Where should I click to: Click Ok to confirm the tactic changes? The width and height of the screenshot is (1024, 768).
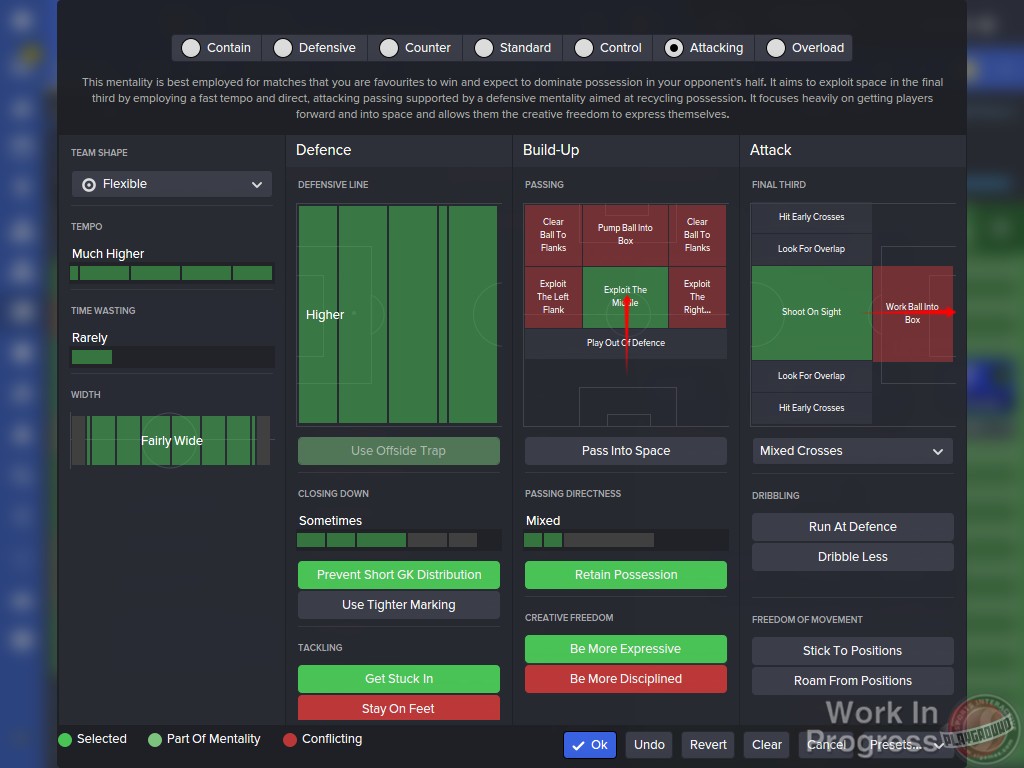589,745
